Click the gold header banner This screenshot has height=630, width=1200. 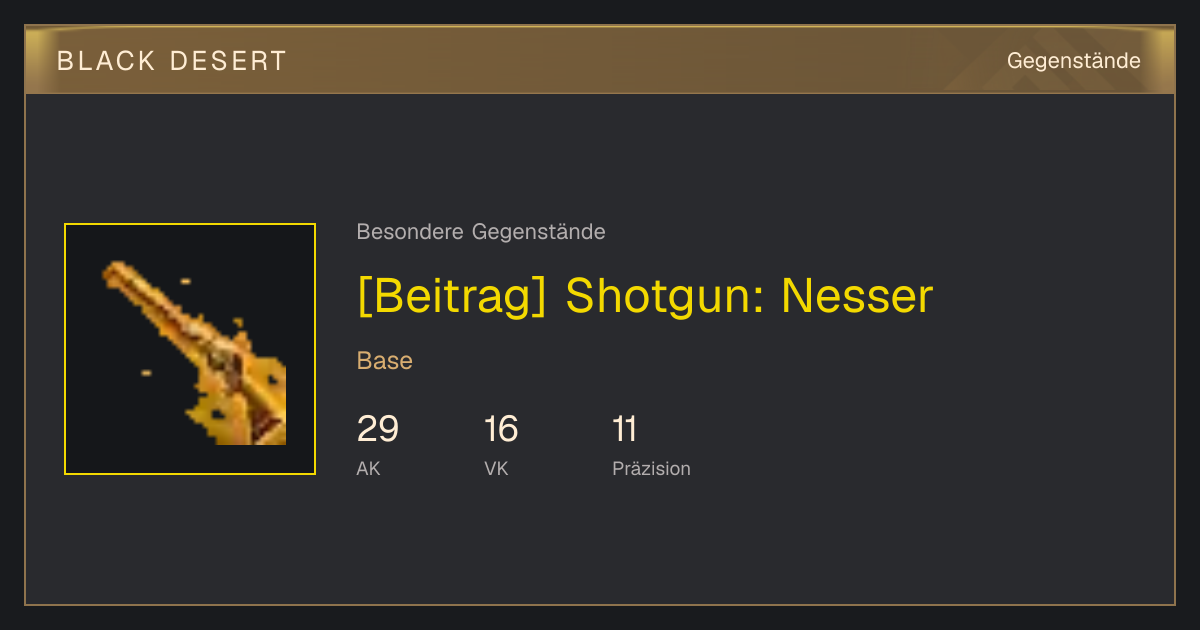coord(600,60)
